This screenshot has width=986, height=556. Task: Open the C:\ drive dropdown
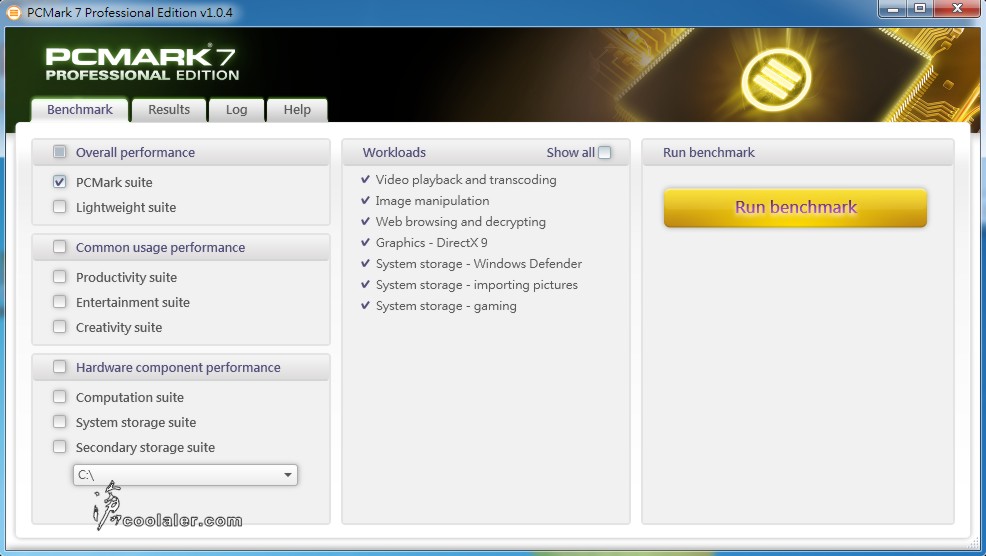186,475
